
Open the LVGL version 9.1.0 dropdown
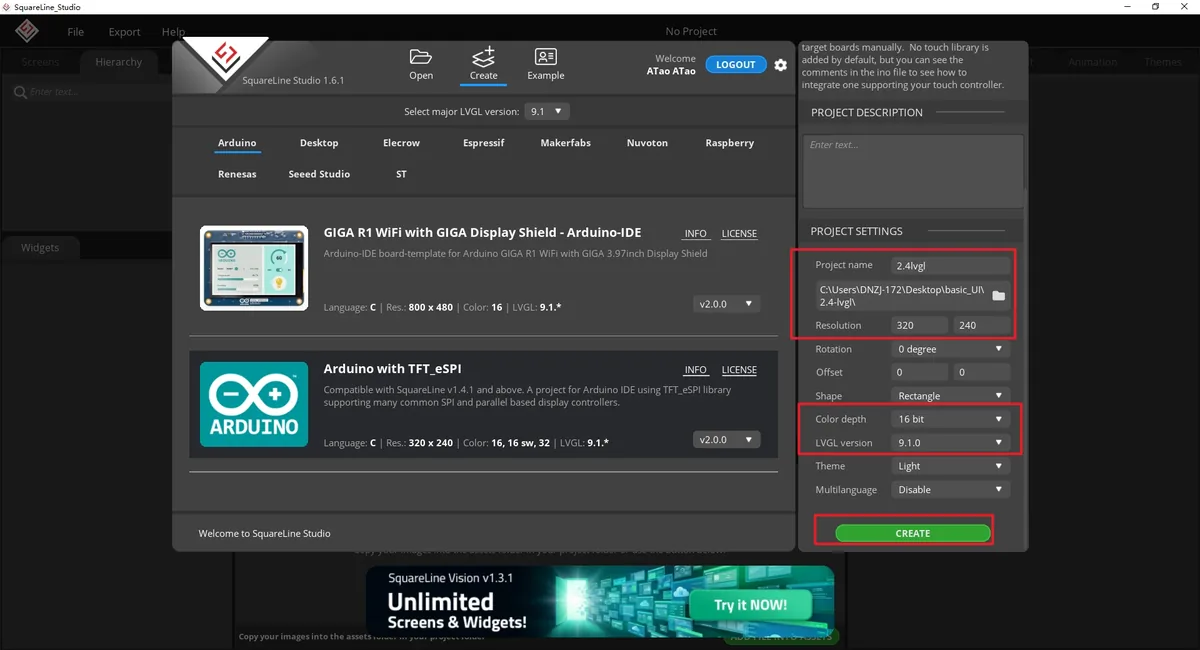click(950, 442)
